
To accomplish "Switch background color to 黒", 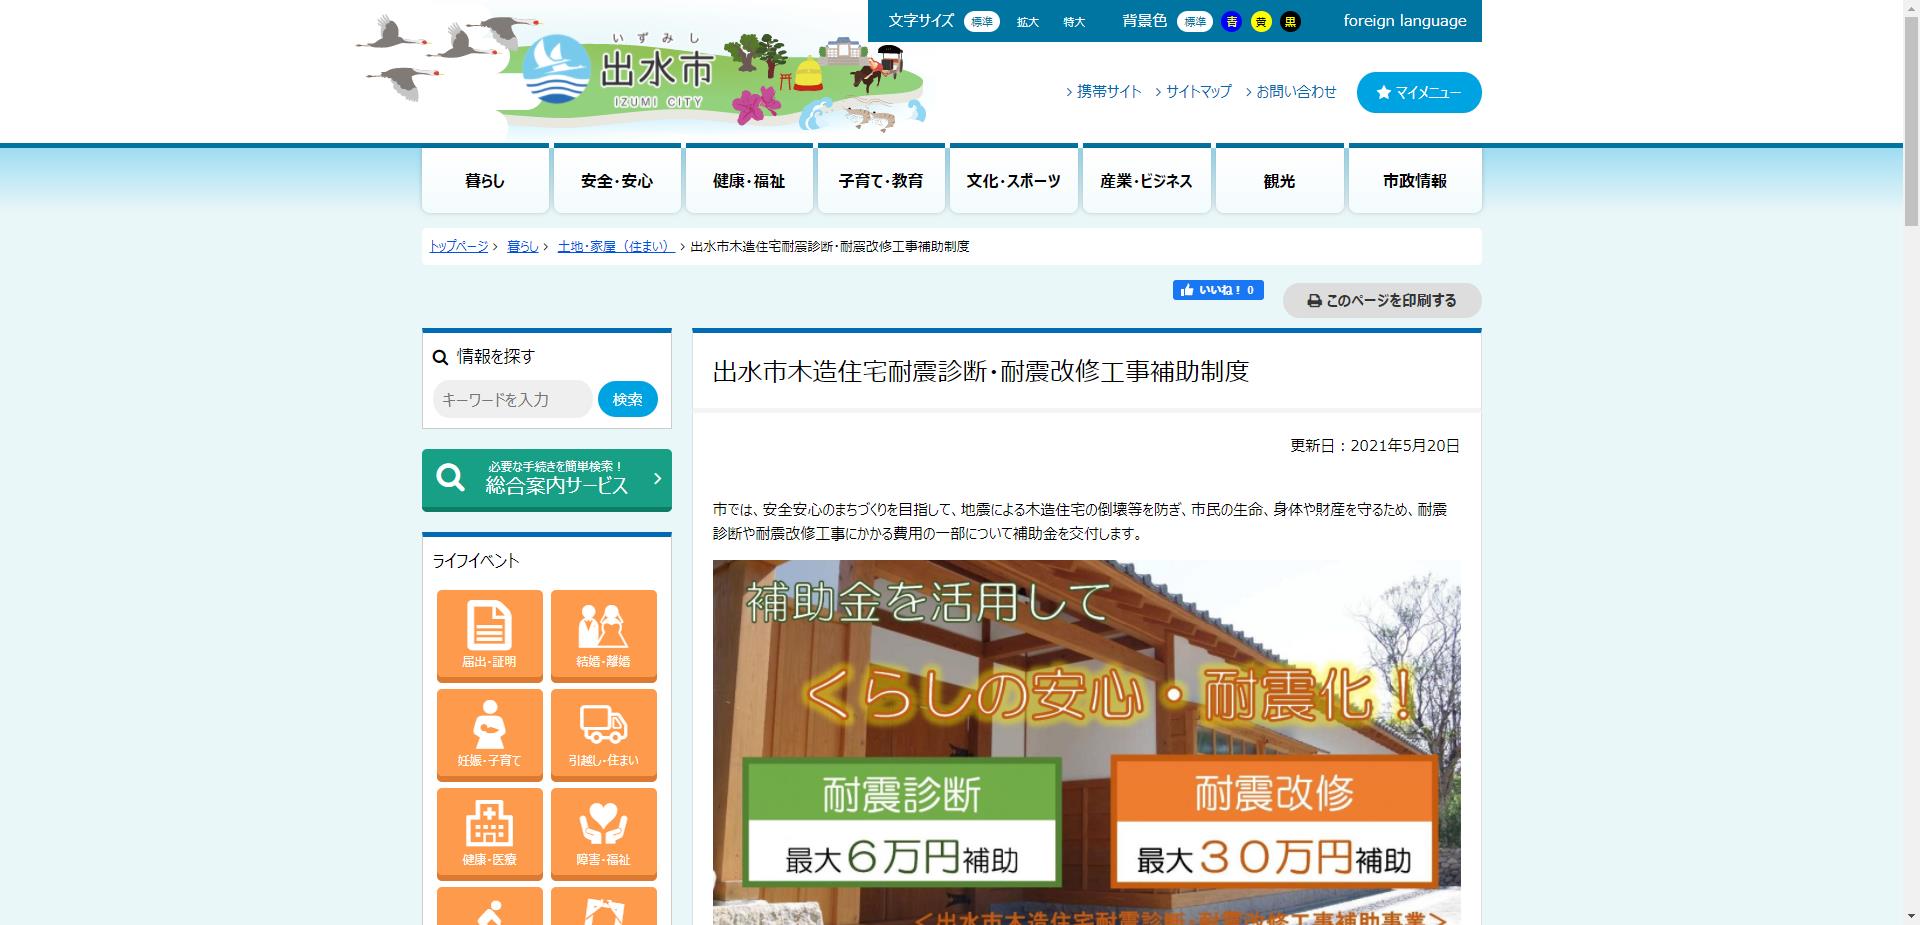I will 1290,21.
